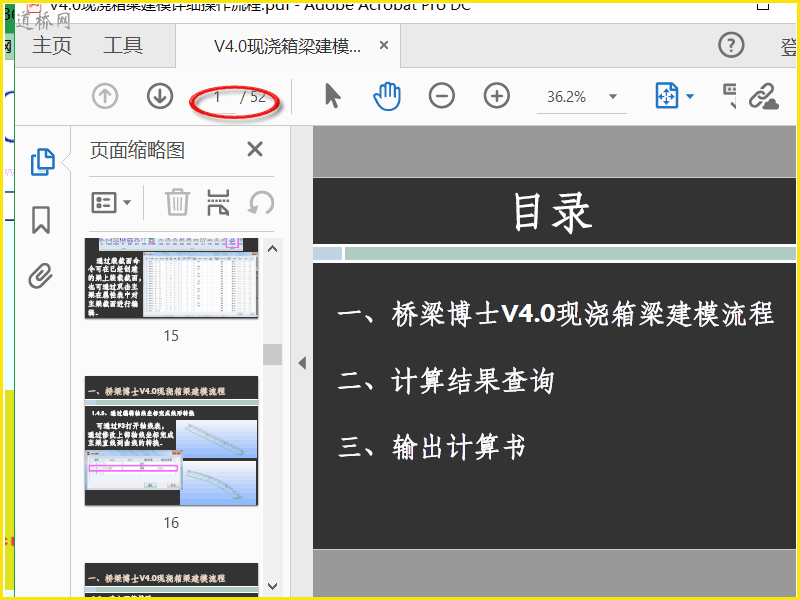Close the V4.0现浇箱梁建模 document tab
This screenshot has height=600, width=800.
pos(384,45)
